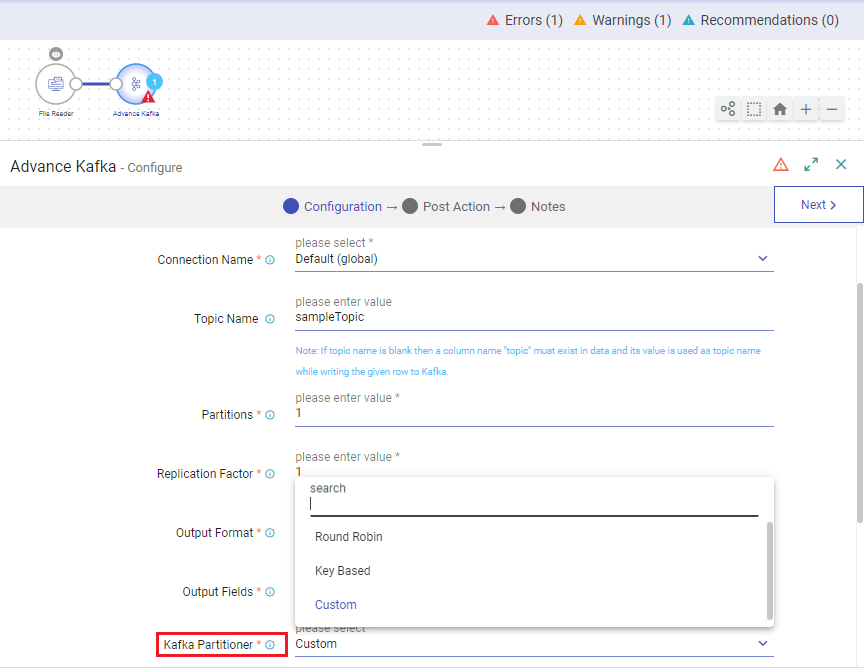Click the Partitions info icon
The height and width of the screenshot is (668, 864).
pyautogui.click(x=270, y=415)
